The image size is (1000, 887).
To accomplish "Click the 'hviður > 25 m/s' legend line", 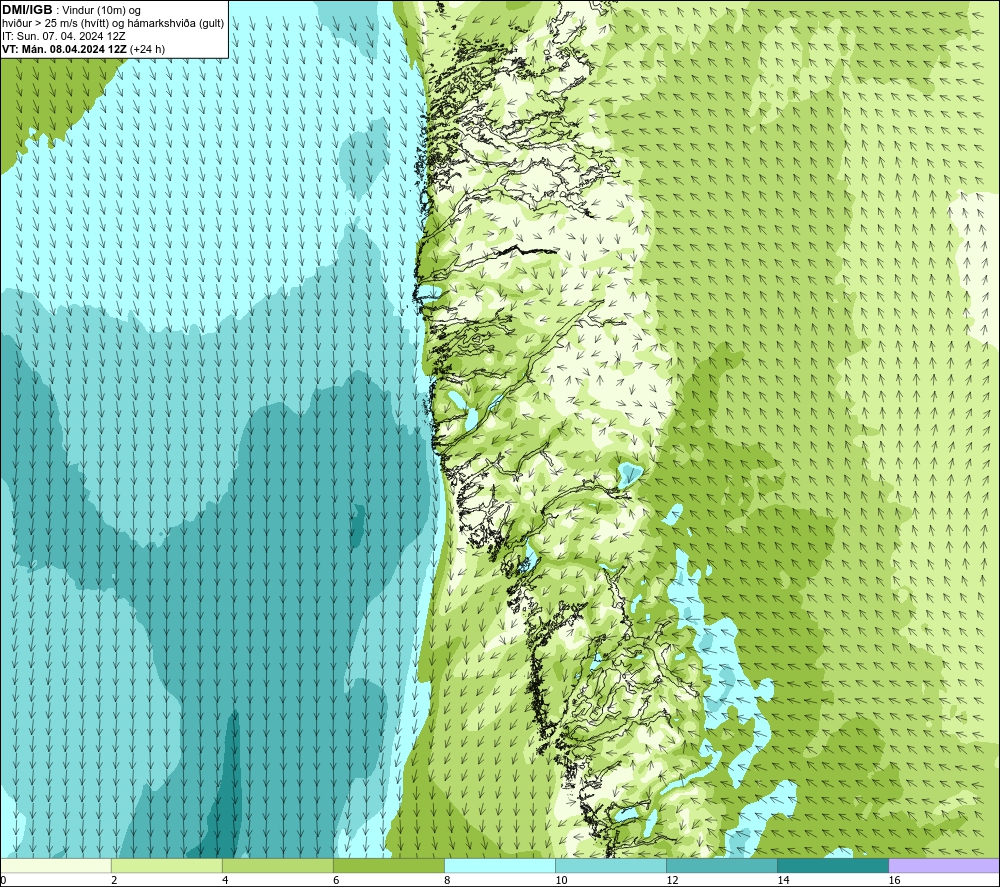I will (113, 23).
